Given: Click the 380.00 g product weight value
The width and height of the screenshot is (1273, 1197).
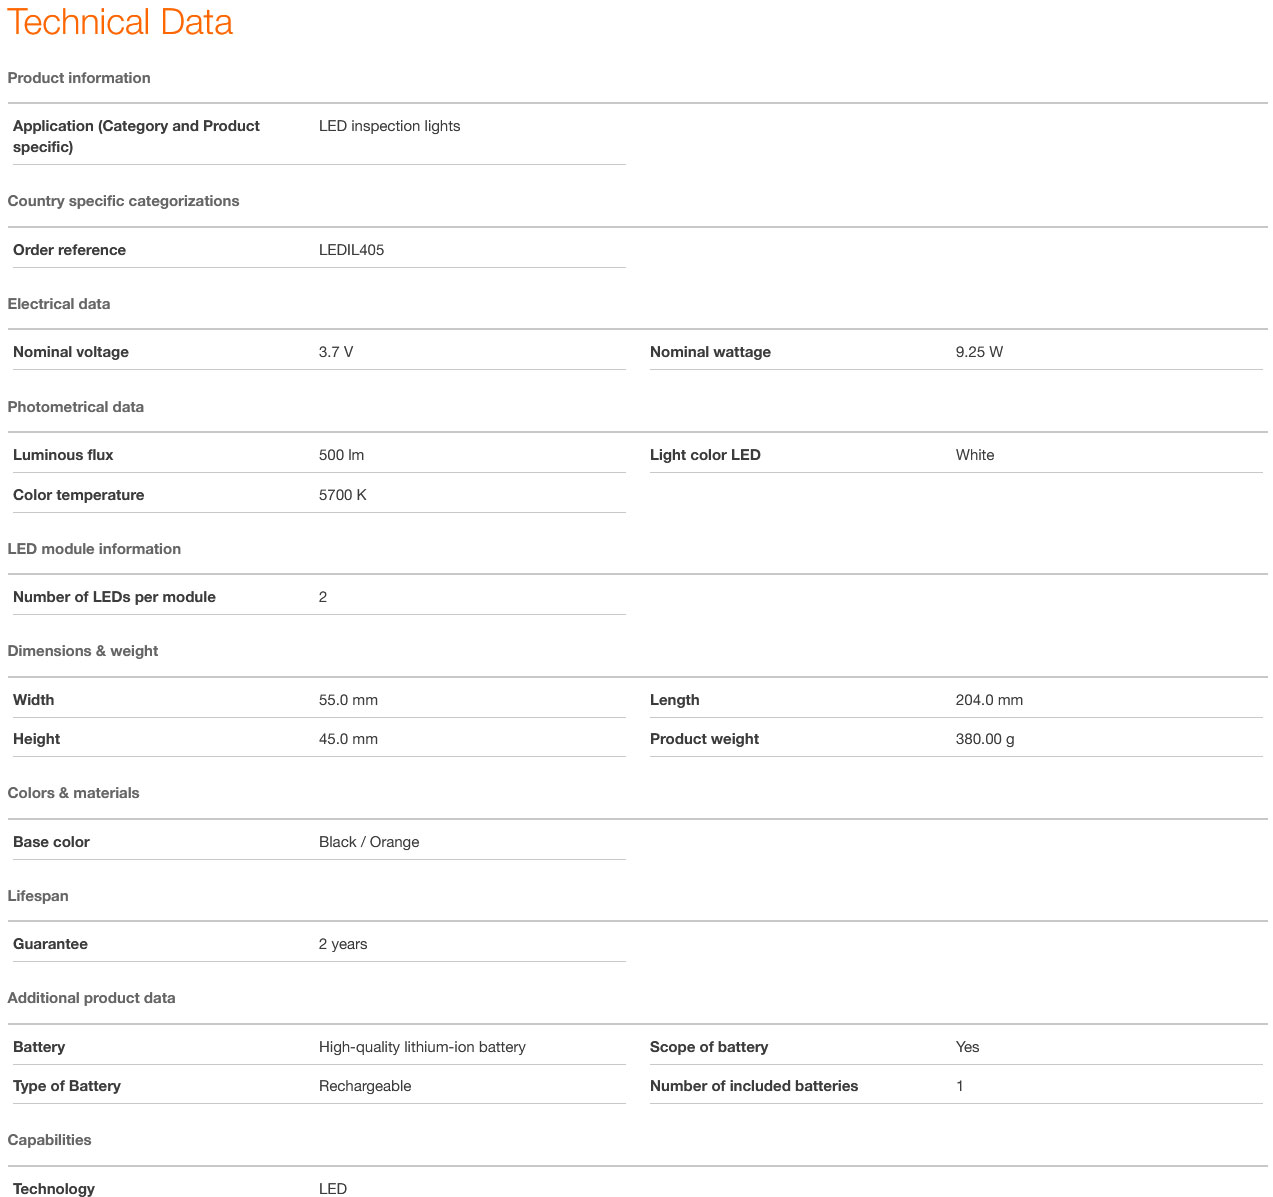Looking at the screenshot, I should point(985,739).
